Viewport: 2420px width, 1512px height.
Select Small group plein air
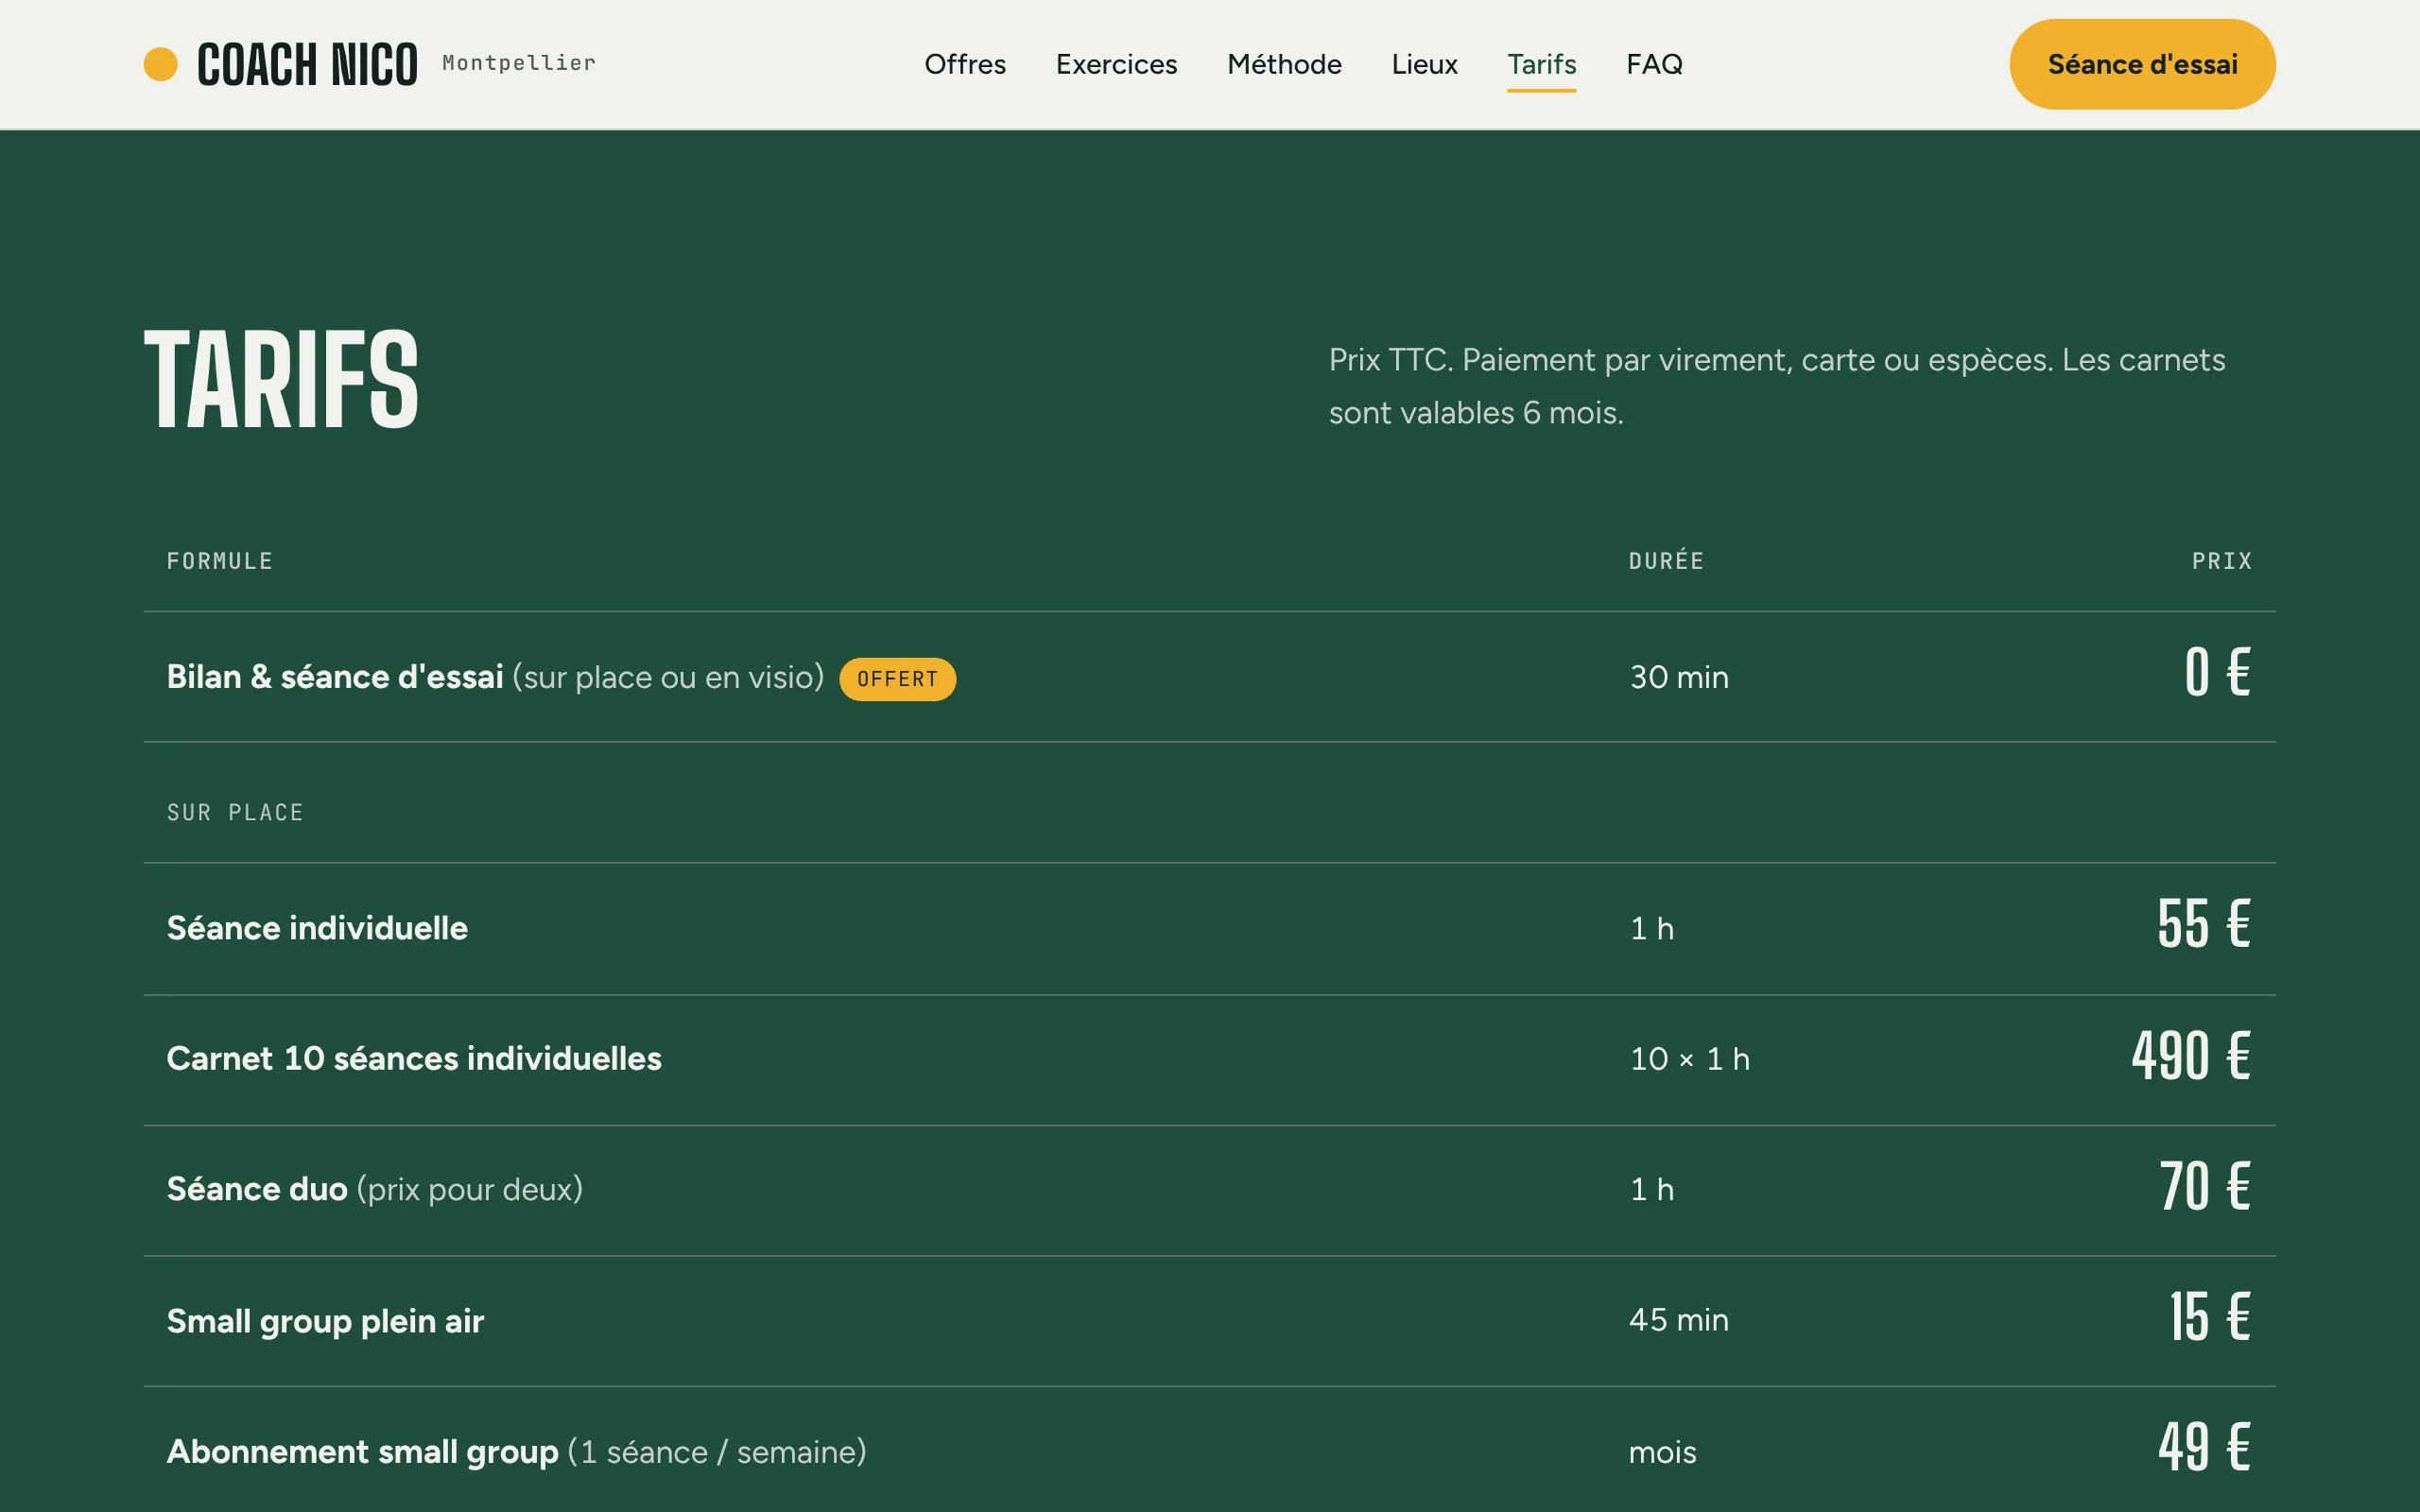(325, 1321)
